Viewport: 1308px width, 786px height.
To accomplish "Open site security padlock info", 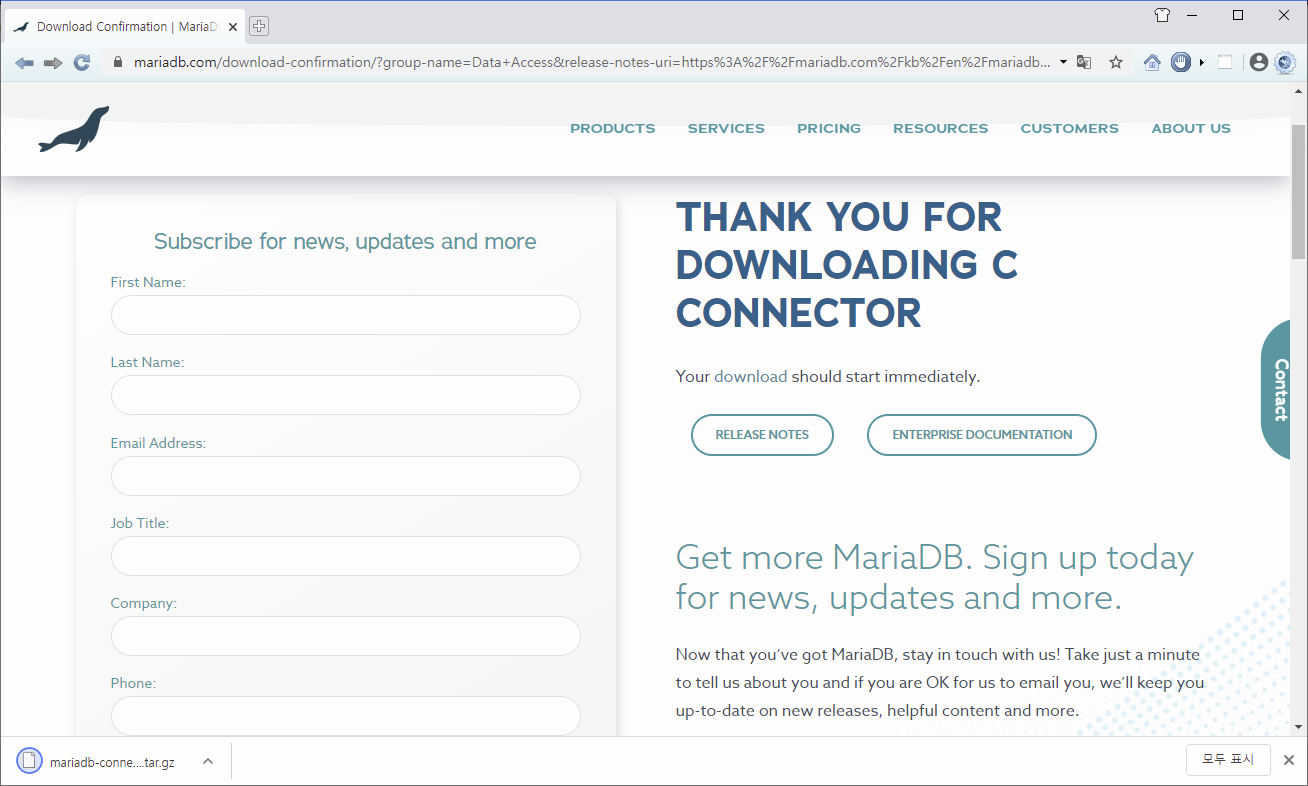I will click(118, 62).
